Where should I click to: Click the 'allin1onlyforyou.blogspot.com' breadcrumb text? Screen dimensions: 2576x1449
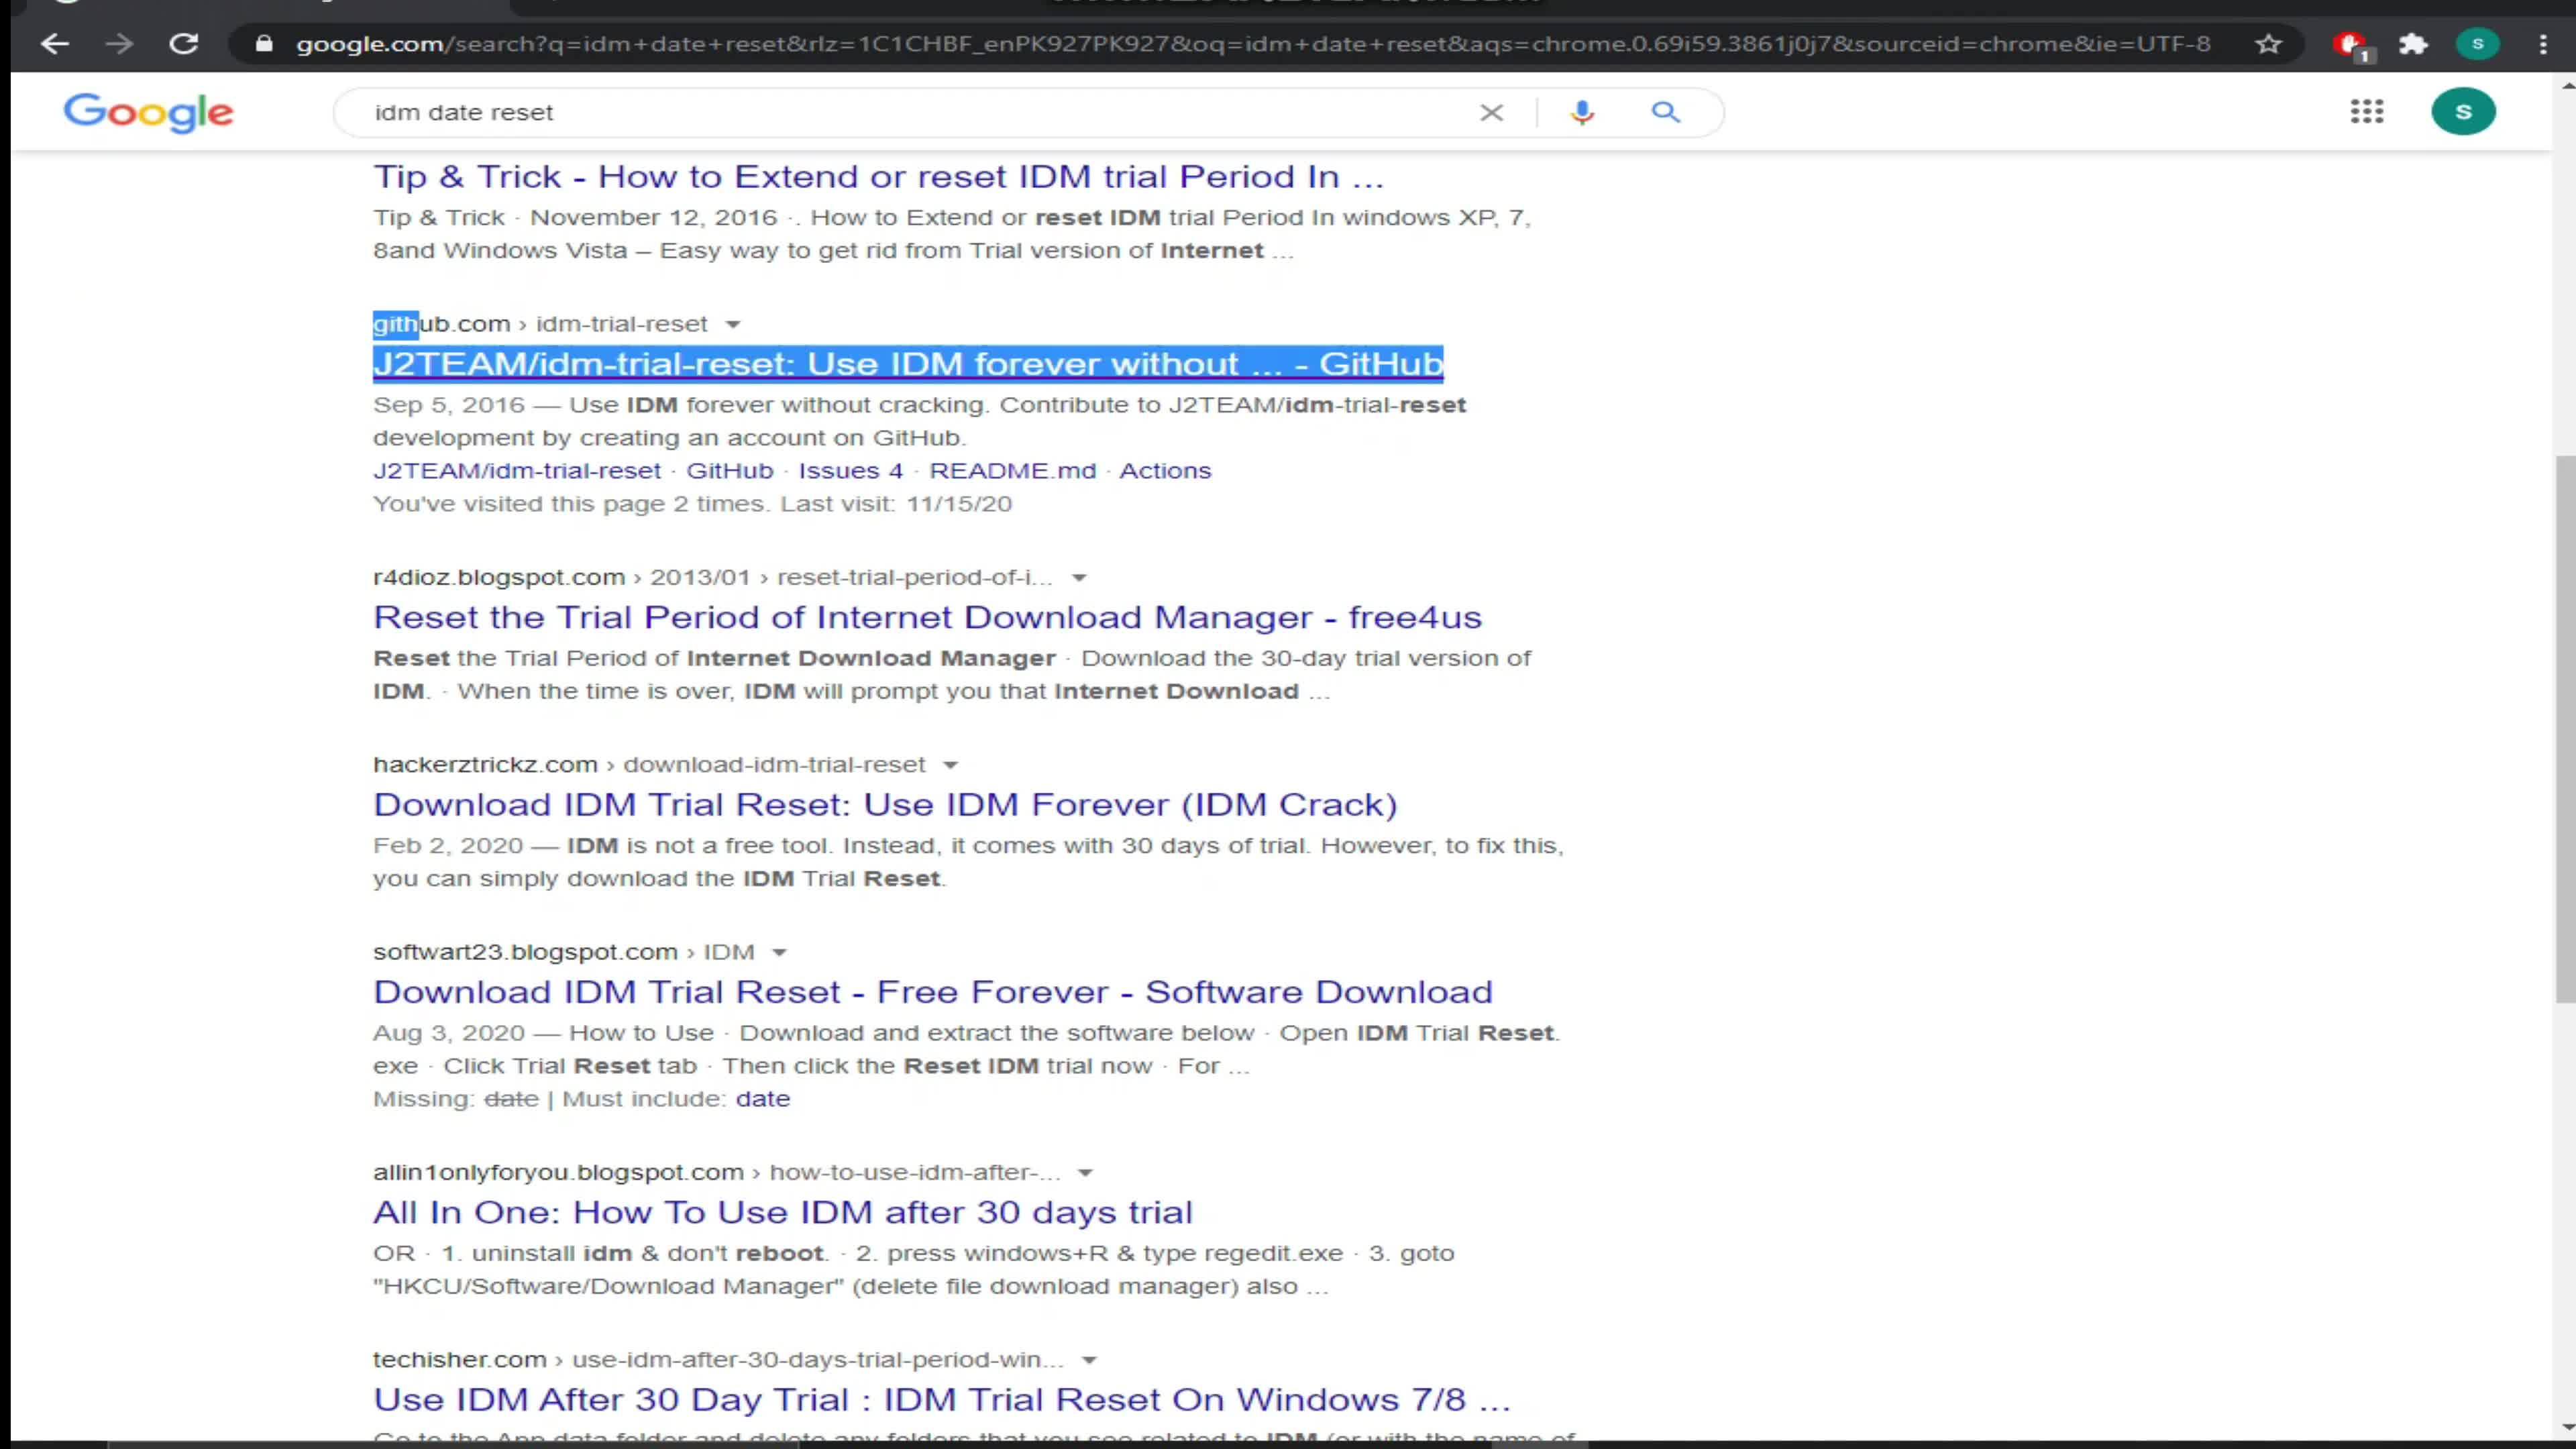tap(558, 1173)
